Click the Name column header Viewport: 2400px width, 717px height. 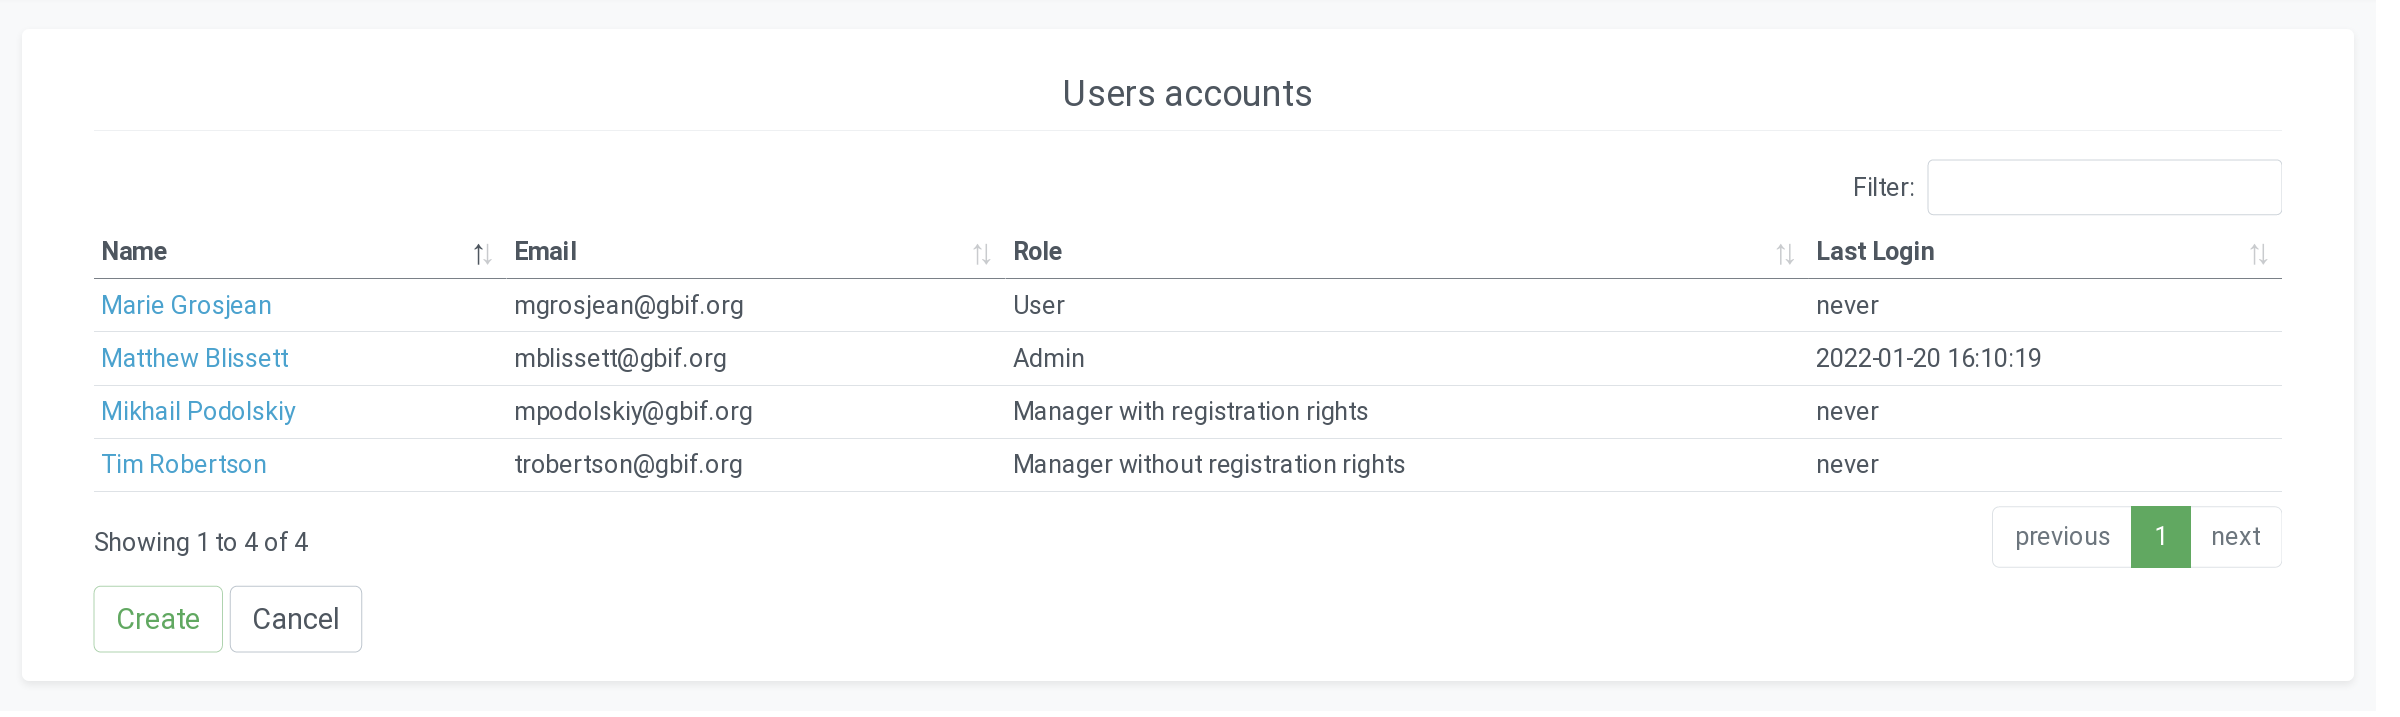point(134,251)
